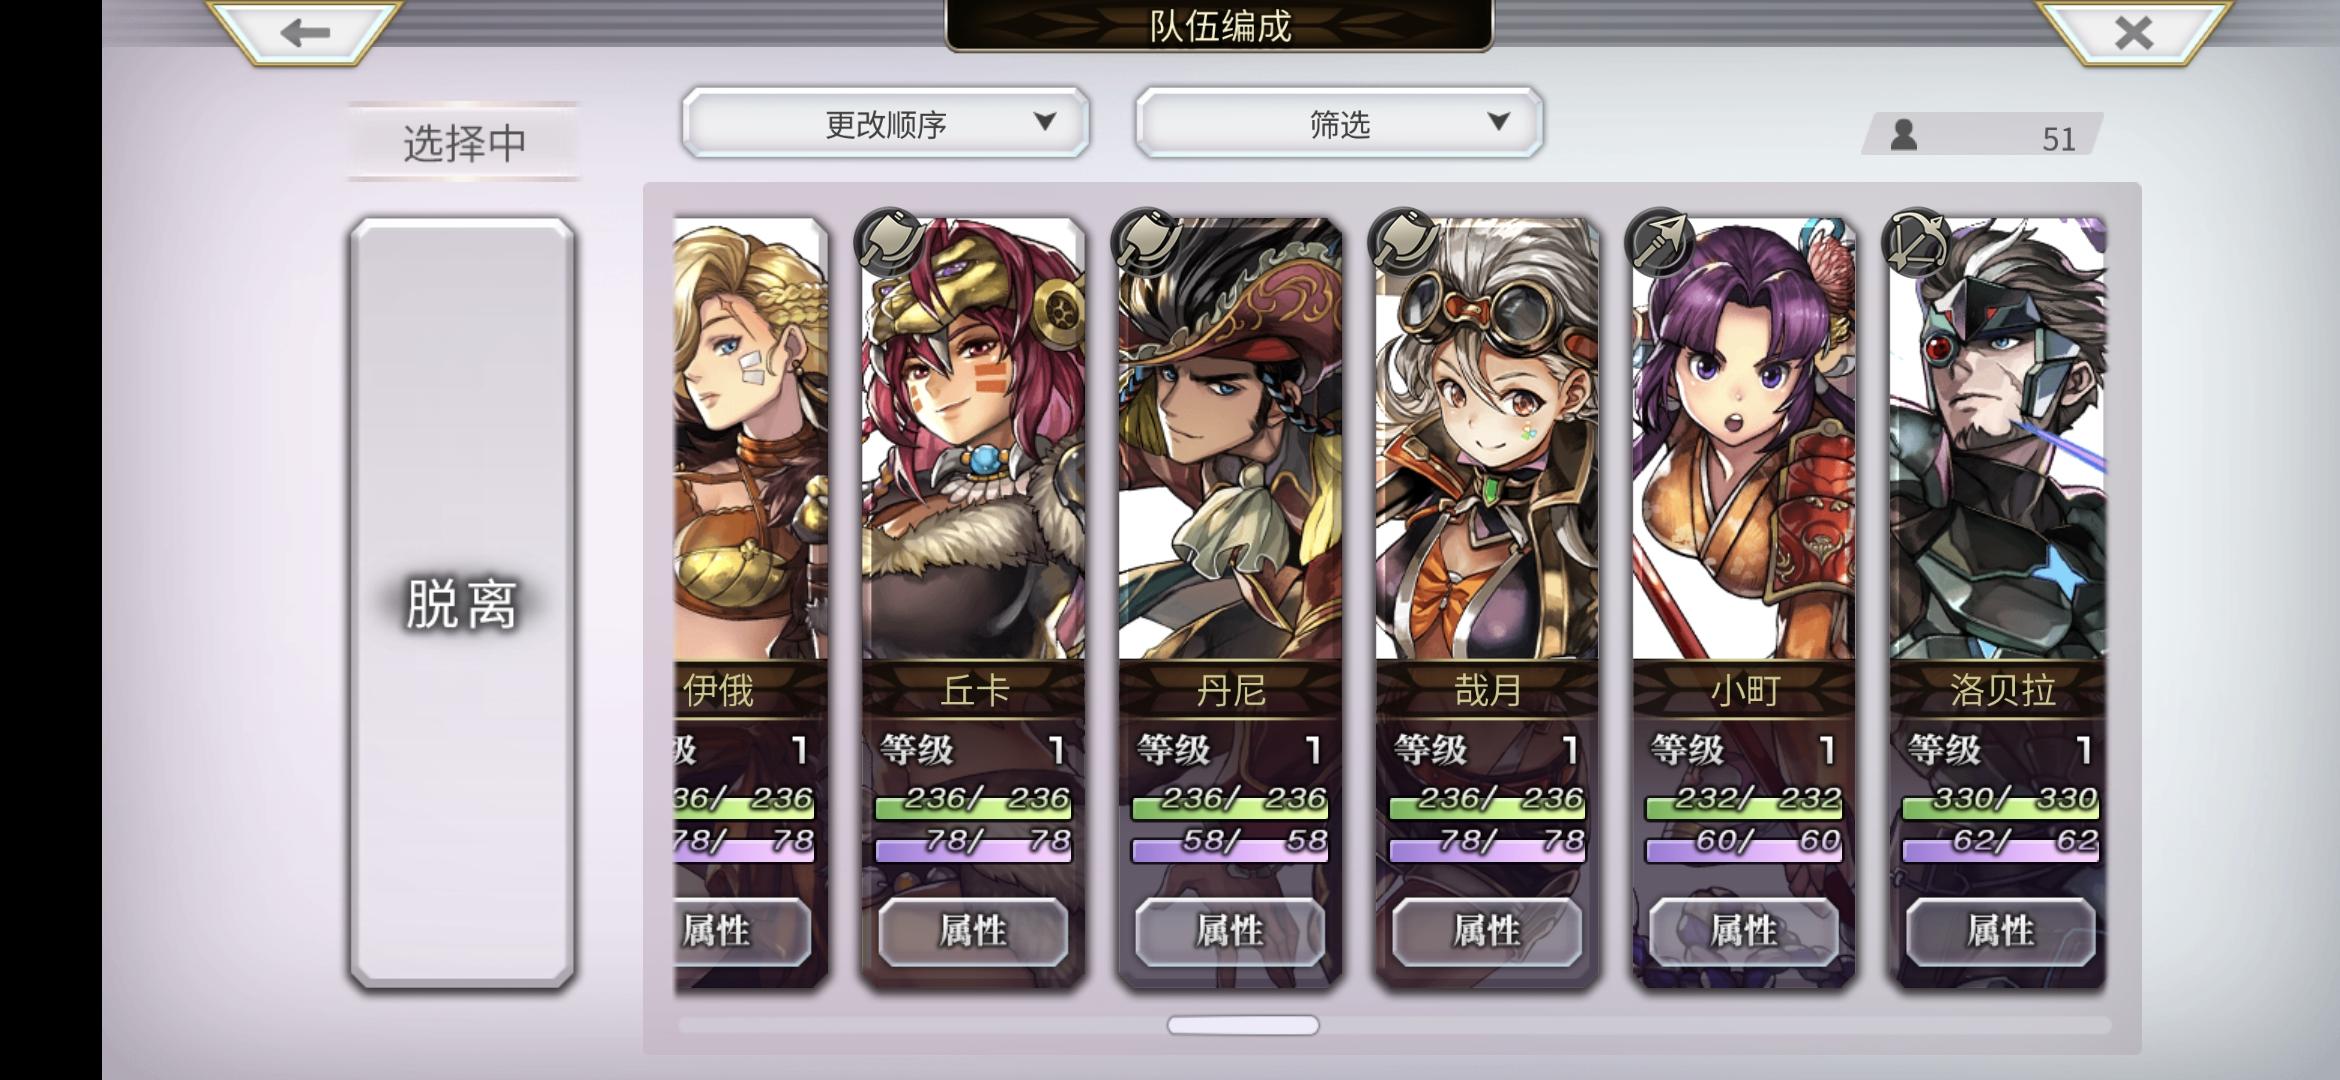Screen dimensions: 2340x1080
Task: Click the spear weapon icon on 小町
Action: [x=1659, y=241]
